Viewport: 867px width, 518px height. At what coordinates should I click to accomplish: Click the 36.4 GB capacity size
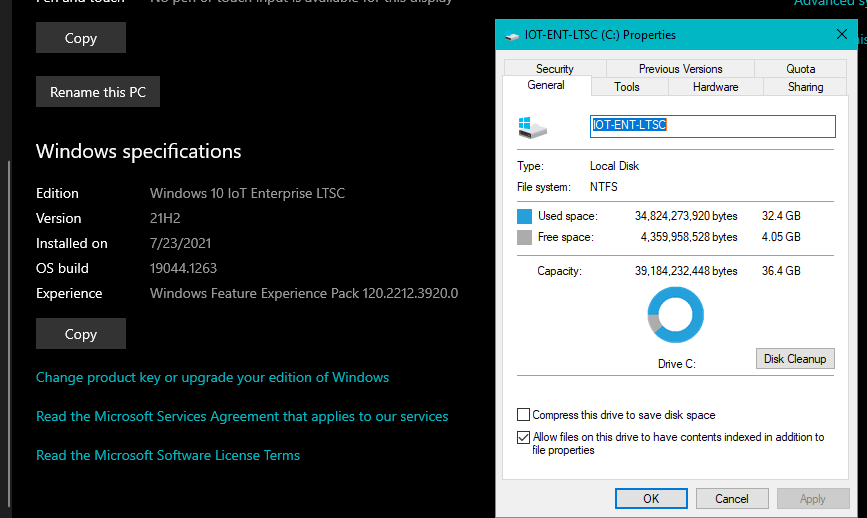coord(781,271)
